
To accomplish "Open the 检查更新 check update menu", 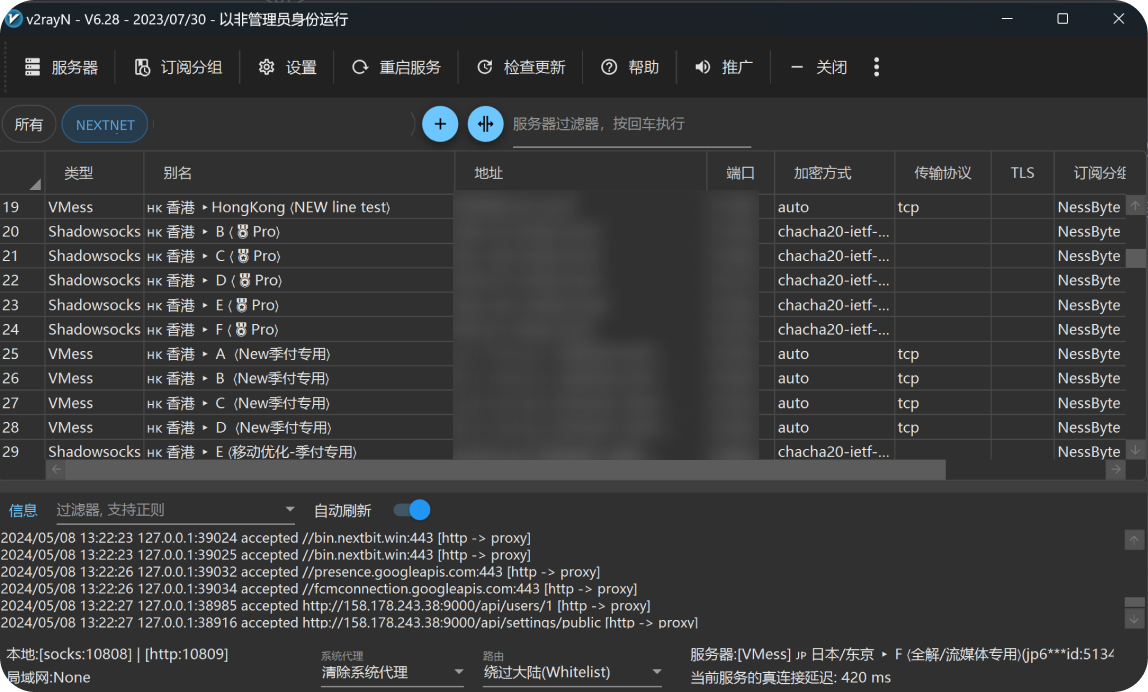I will [x=521, y=67].
